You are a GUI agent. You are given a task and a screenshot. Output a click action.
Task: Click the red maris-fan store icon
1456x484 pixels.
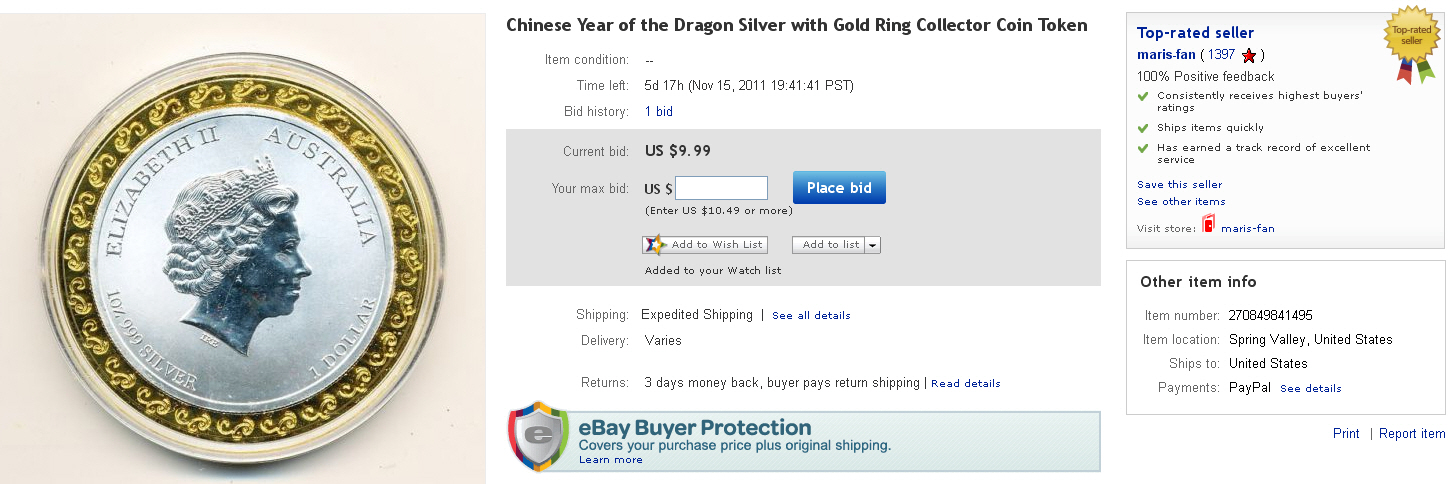point(1208,227)
